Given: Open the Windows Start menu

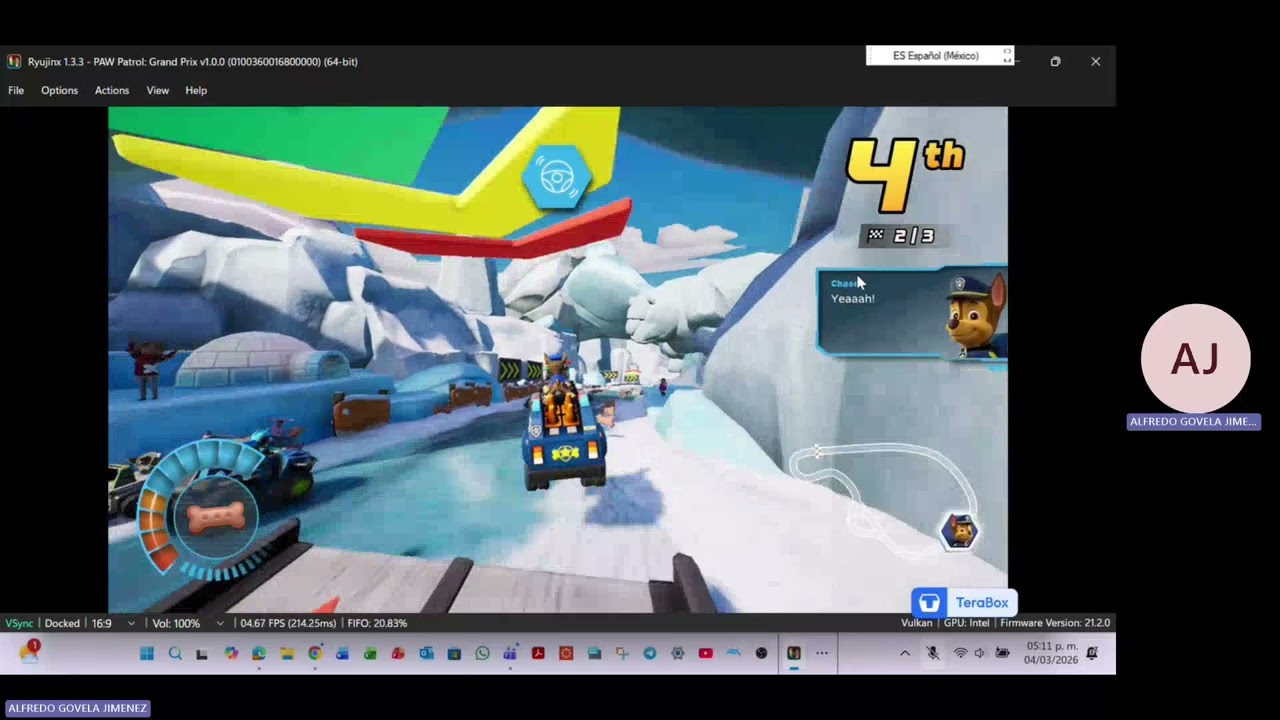Looking at the screenshot, I should (x=147, y=653).
